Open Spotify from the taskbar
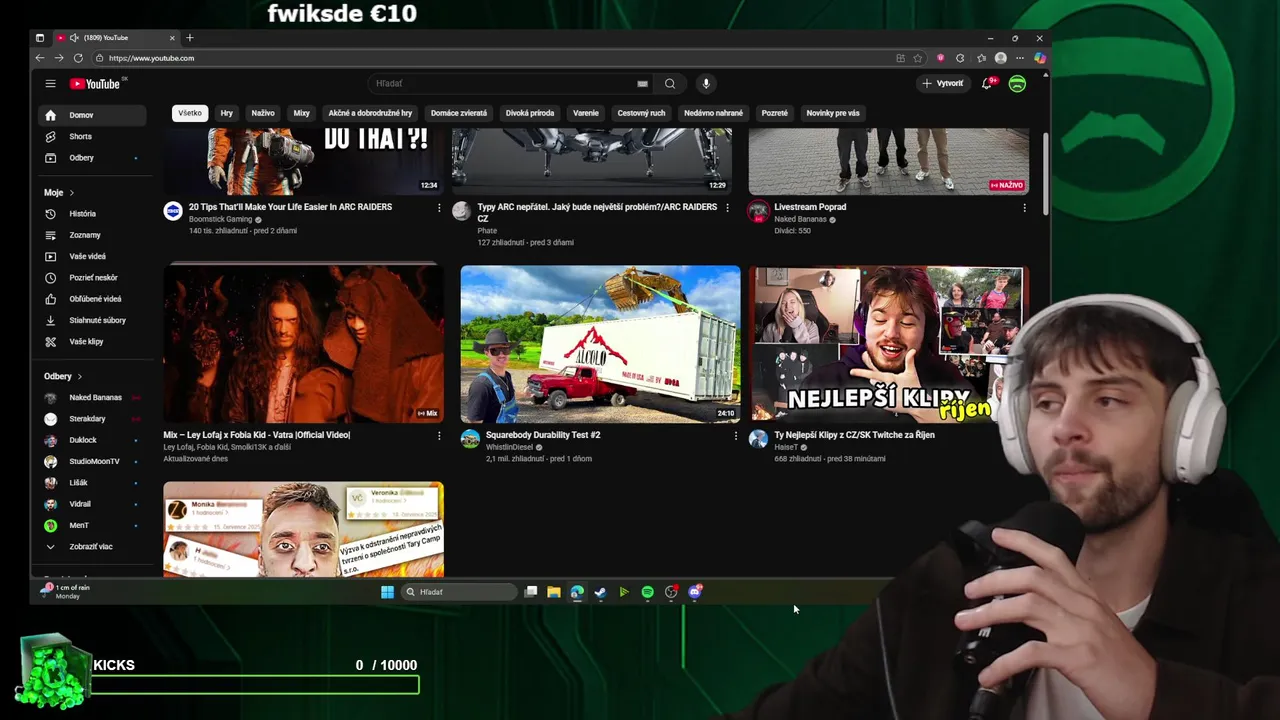 647,592
